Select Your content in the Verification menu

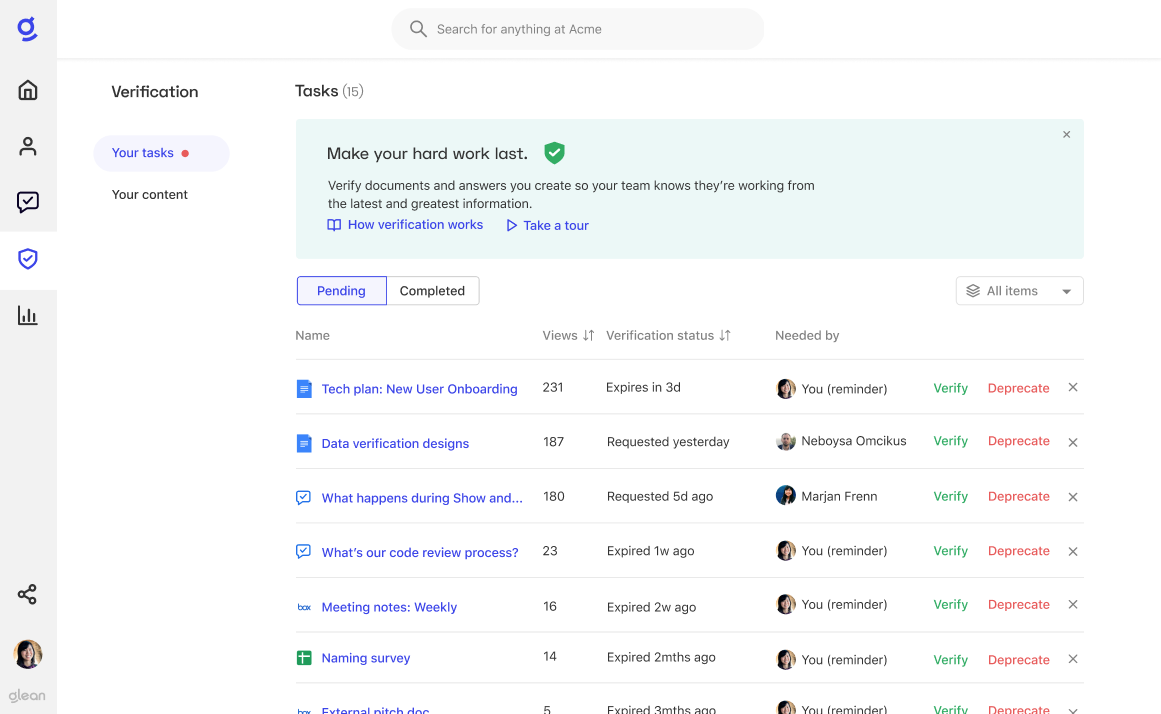[x=149, y=194]
